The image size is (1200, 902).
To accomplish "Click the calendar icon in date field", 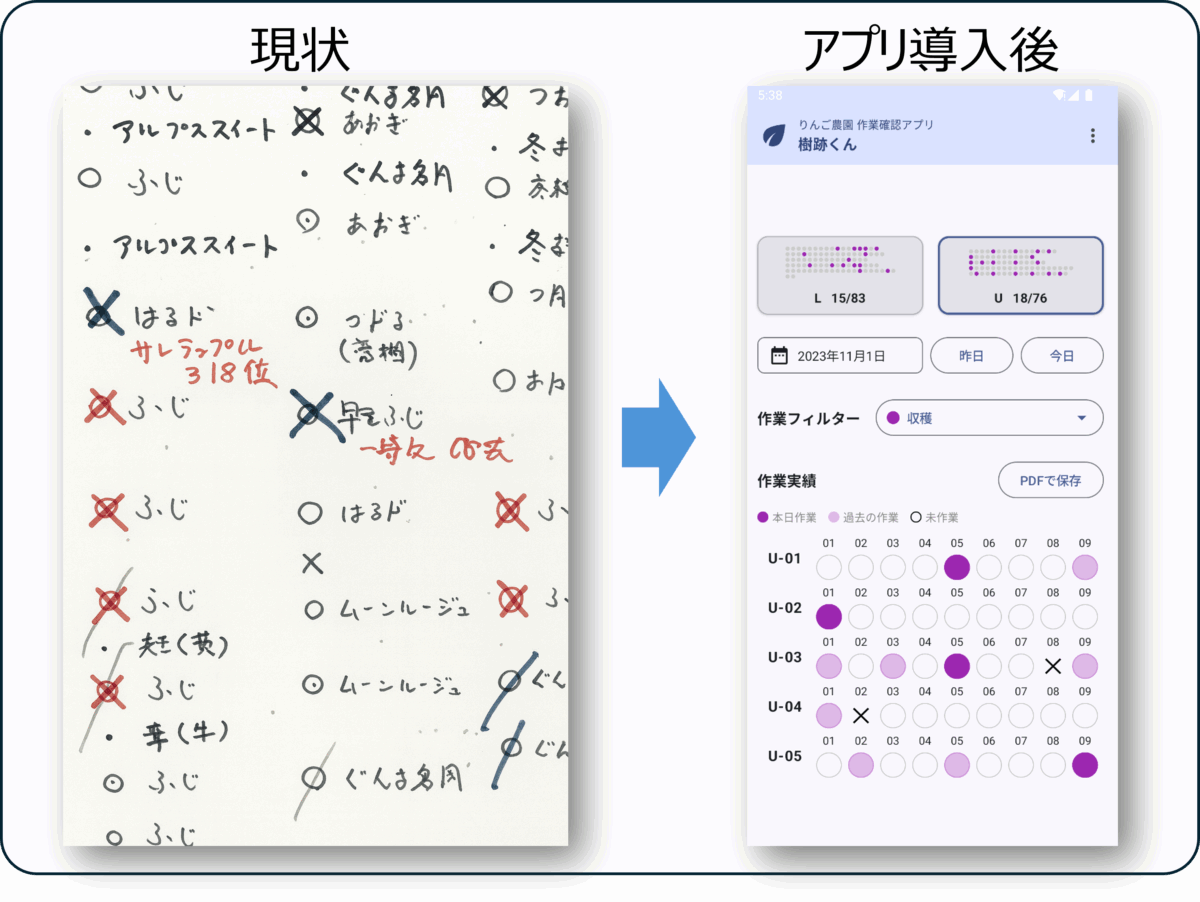I will click(779, 356).
